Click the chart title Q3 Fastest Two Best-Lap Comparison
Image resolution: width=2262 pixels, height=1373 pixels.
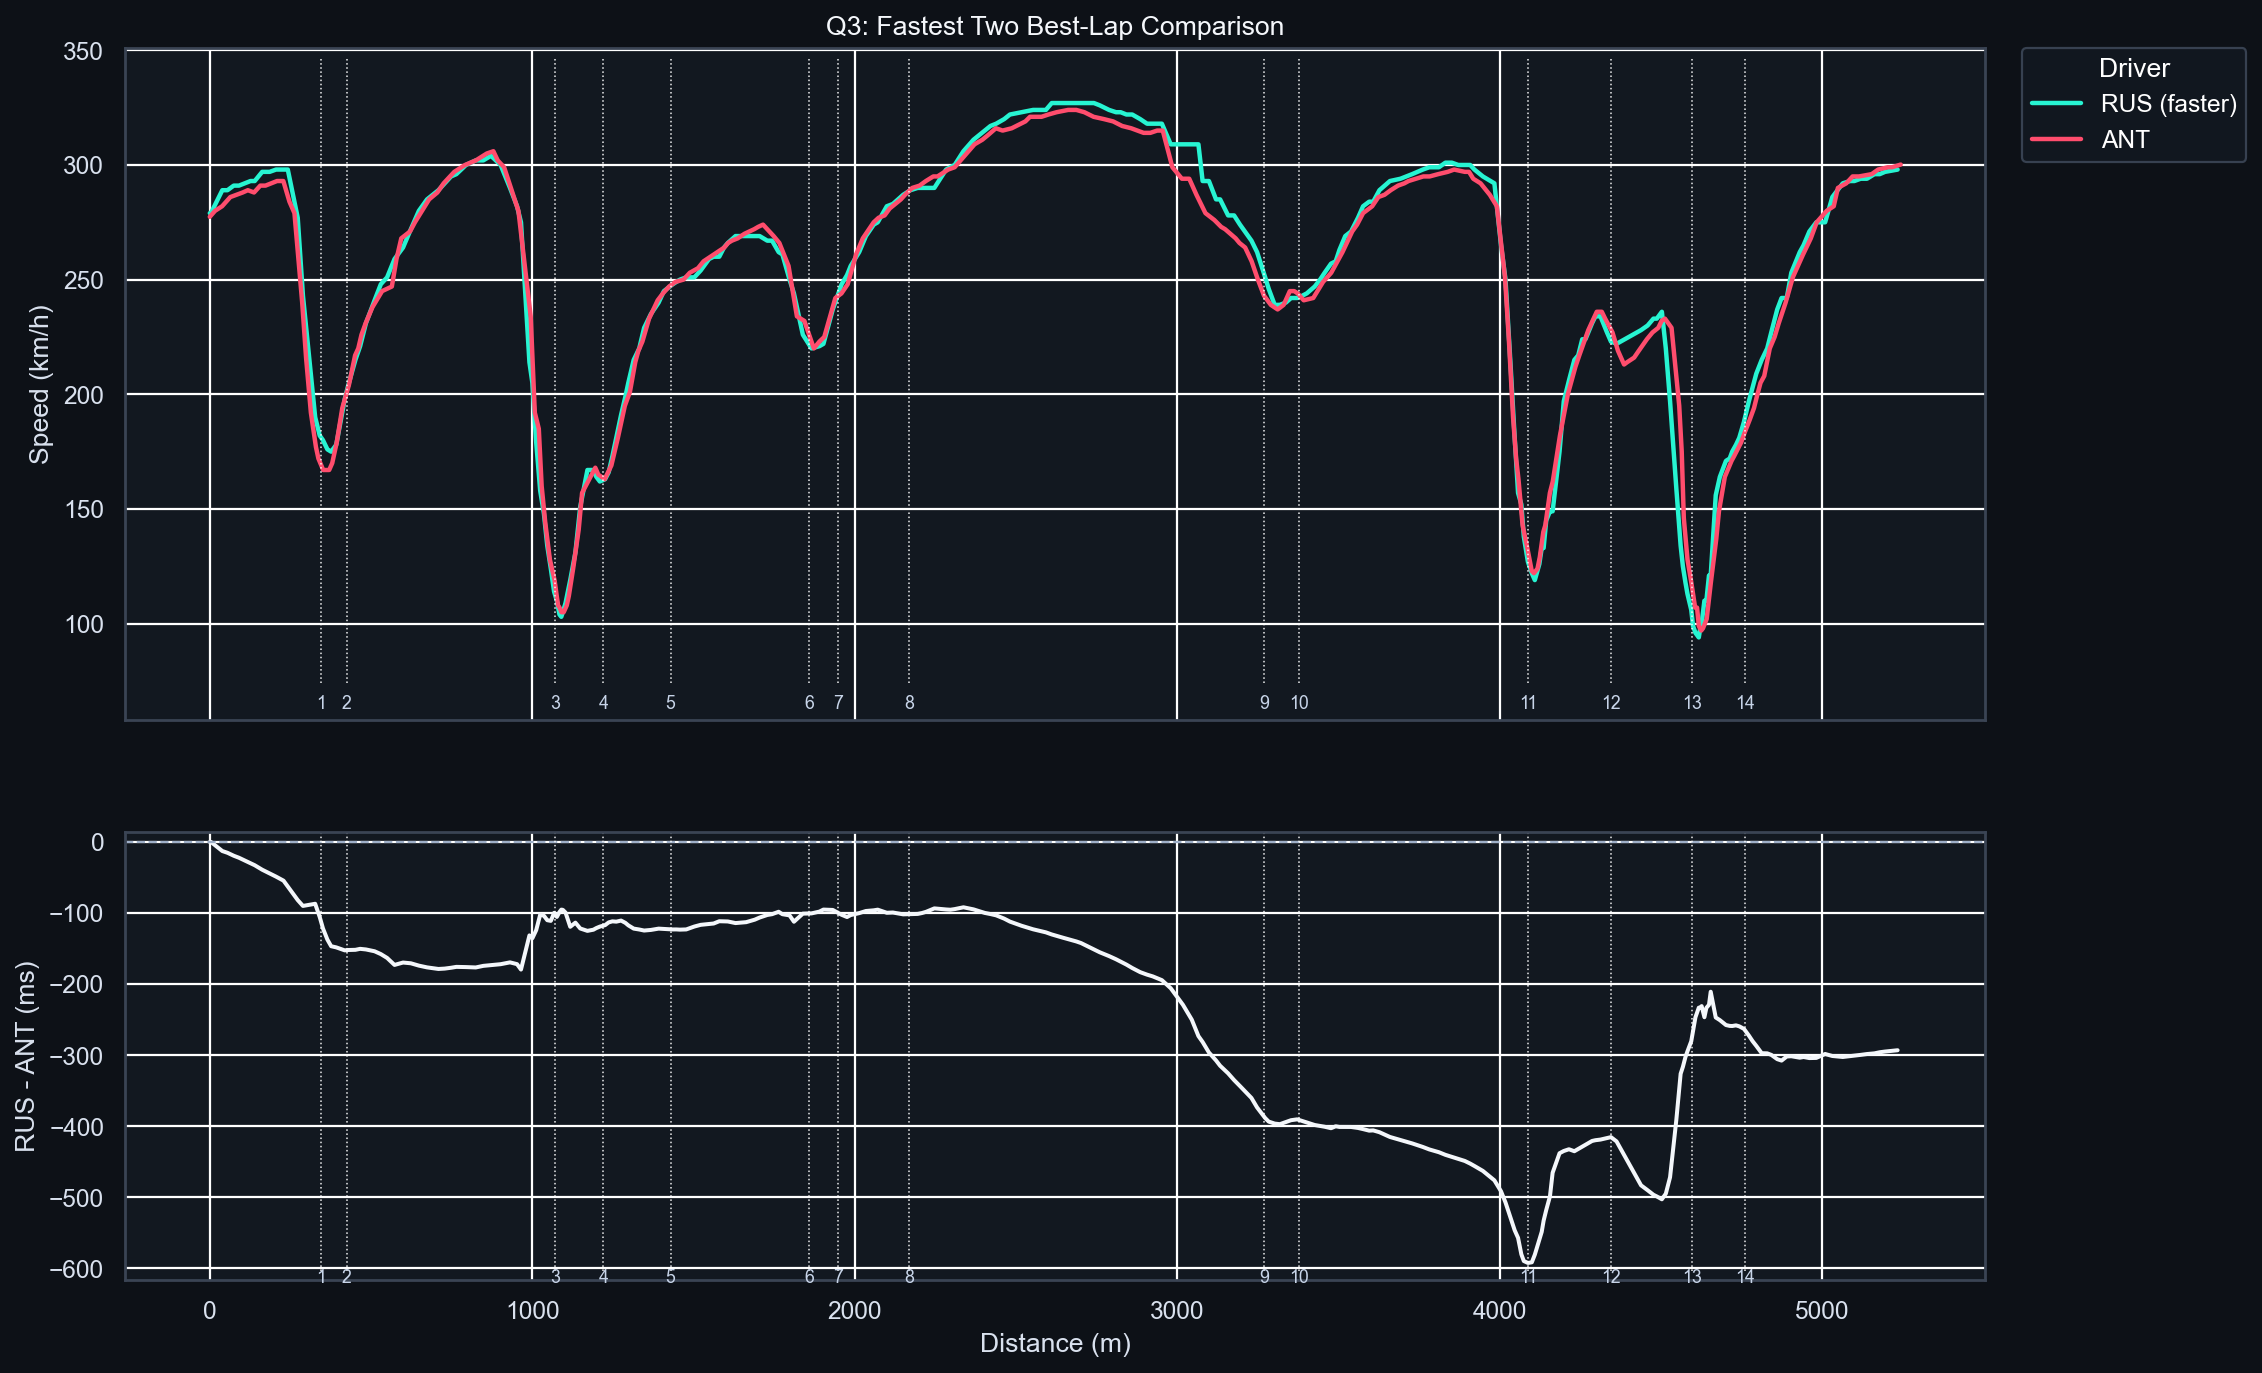click(x=1054, y=26)
